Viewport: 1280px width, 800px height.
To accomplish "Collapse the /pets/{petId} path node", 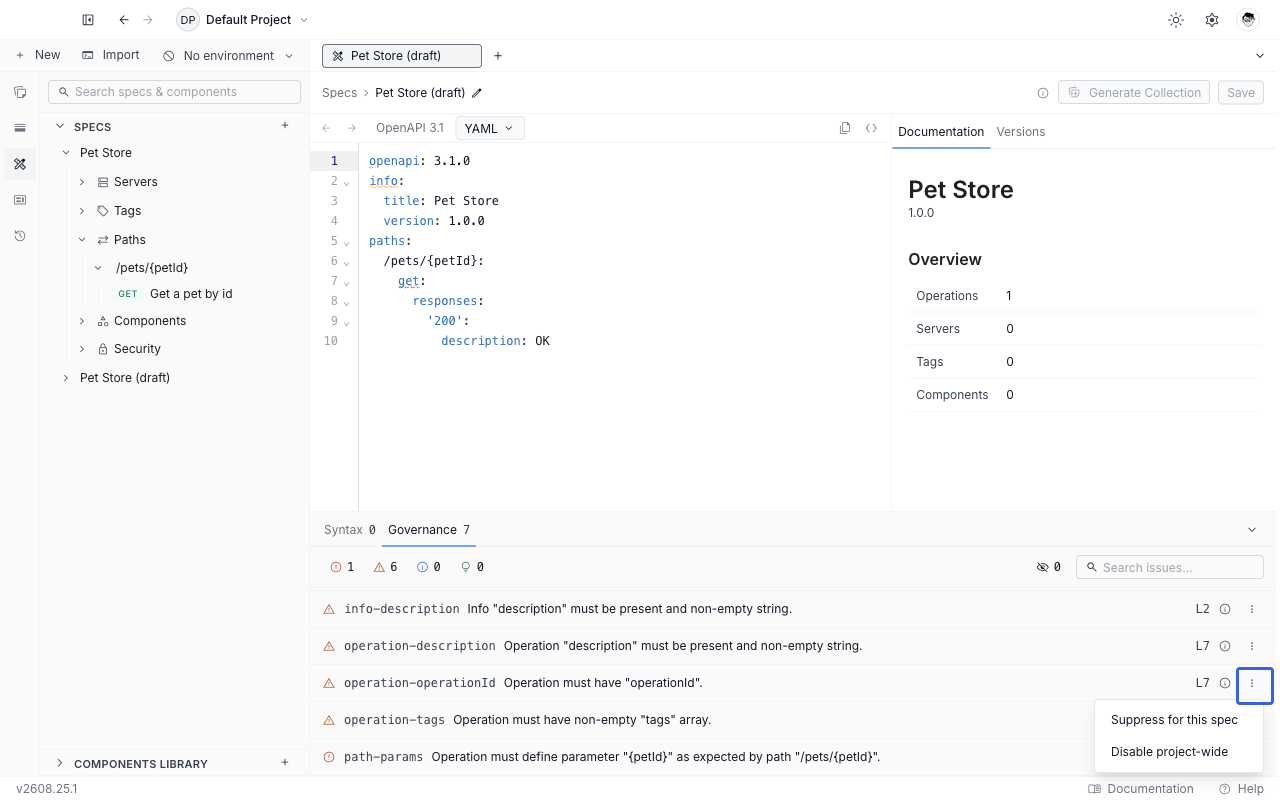I will point(98,268).
